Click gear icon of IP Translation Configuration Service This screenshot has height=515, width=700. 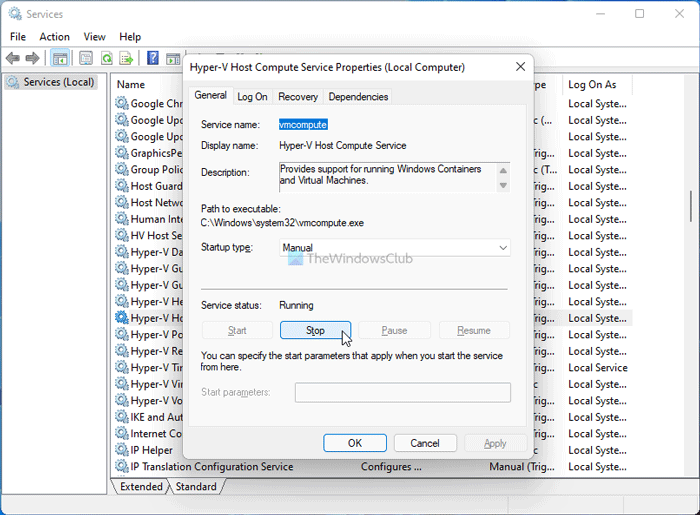coord(122,466)
